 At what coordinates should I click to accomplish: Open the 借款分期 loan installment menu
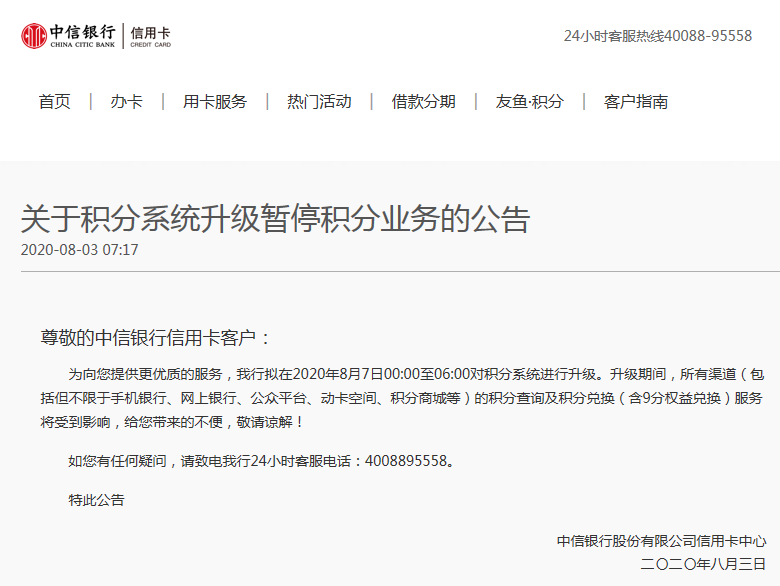click(423, 101)
